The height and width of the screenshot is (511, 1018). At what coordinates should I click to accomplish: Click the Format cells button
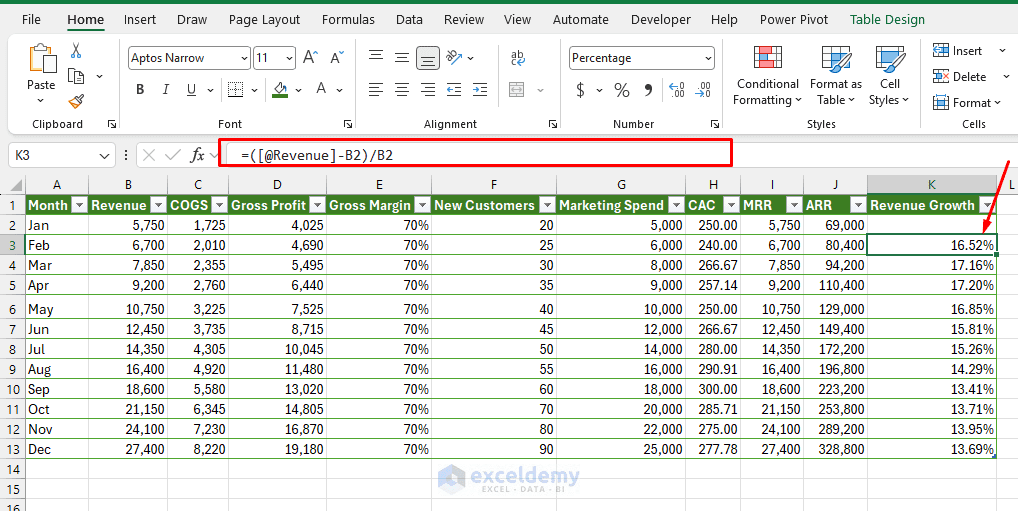967,103
